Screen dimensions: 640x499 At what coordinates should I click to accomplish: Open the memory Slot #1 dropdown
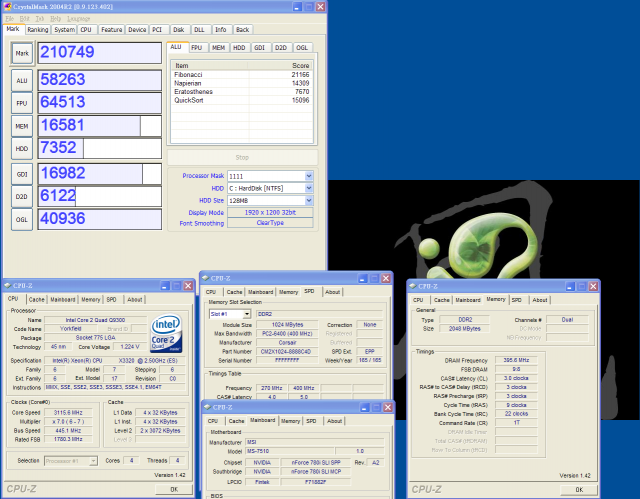tap(247, 314)
